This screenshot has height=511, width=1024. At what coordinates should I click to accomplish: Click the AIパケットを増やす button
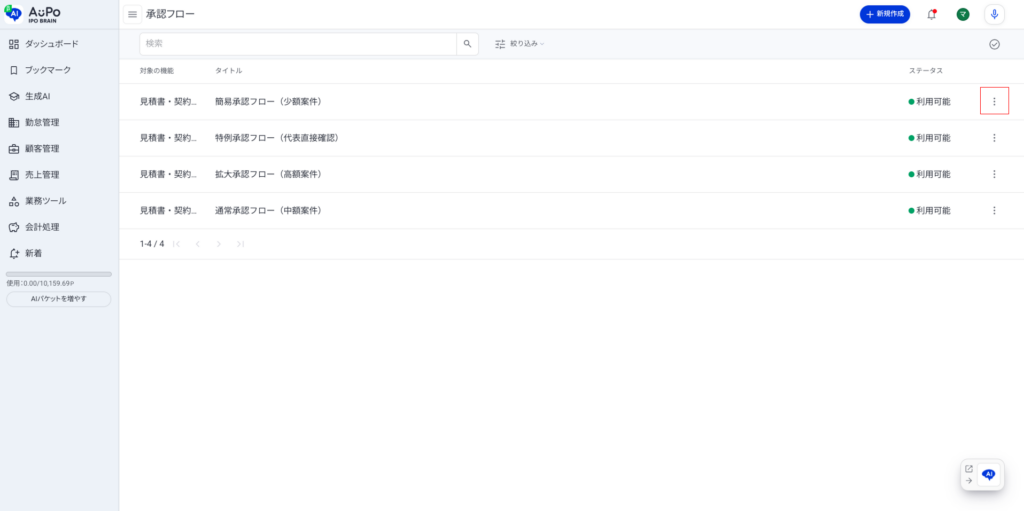tap(59, 299)
